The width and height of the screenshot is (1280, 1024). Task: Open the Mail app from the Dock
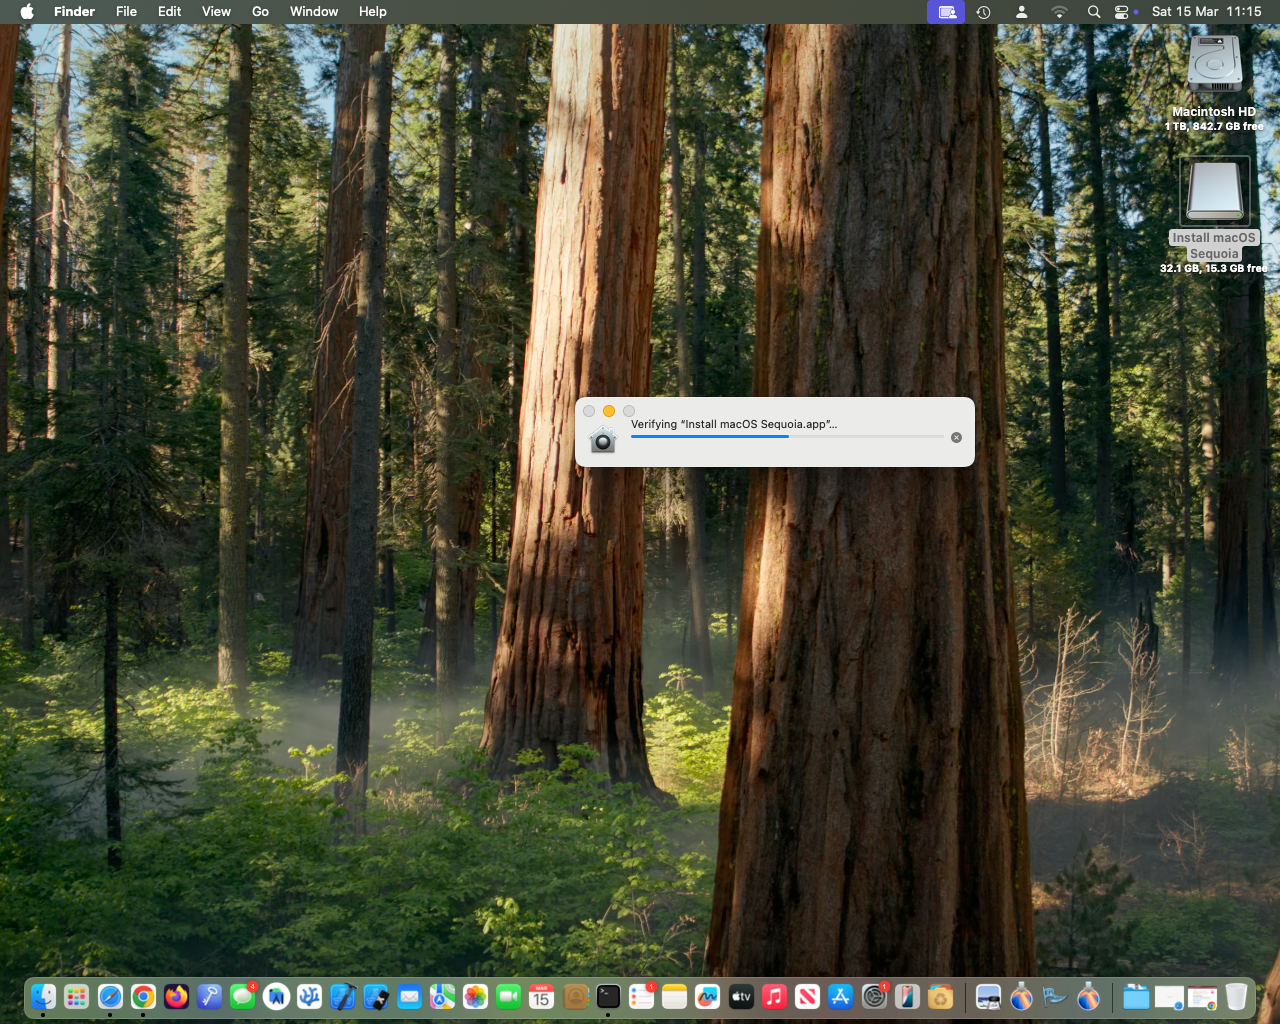tap(407, 996)
